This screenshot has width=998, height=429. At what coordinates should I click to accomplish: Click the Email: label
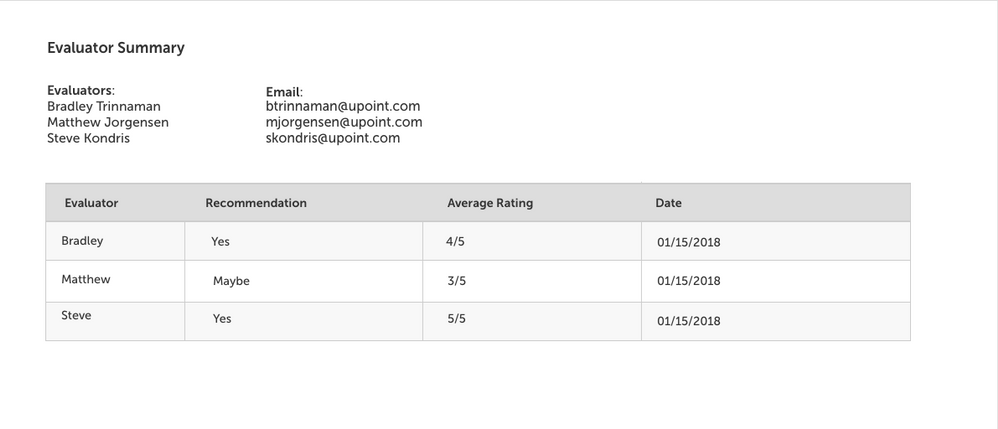(284, 91)
